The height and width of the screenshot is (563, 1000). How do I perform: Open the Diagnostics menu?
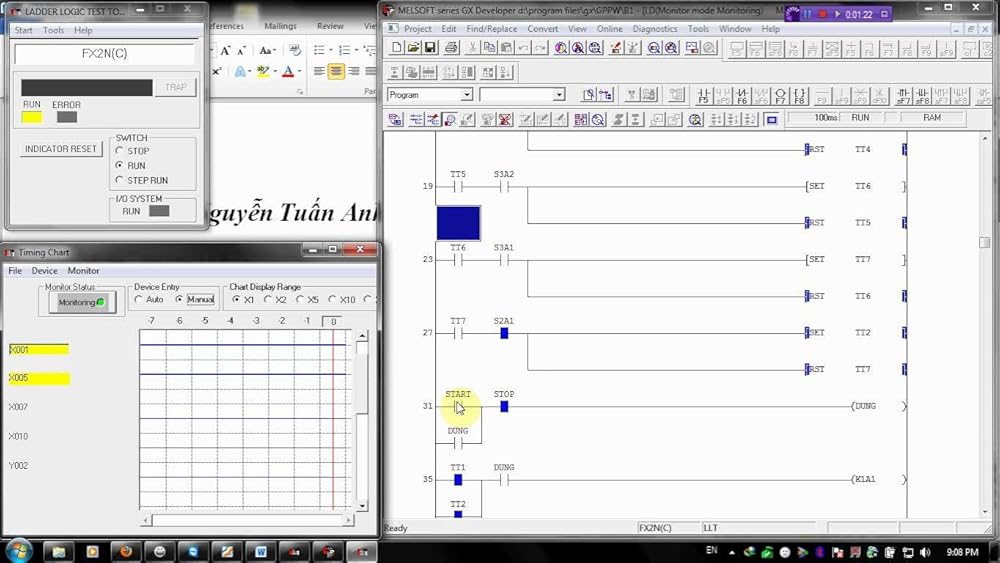pos(655,29)
